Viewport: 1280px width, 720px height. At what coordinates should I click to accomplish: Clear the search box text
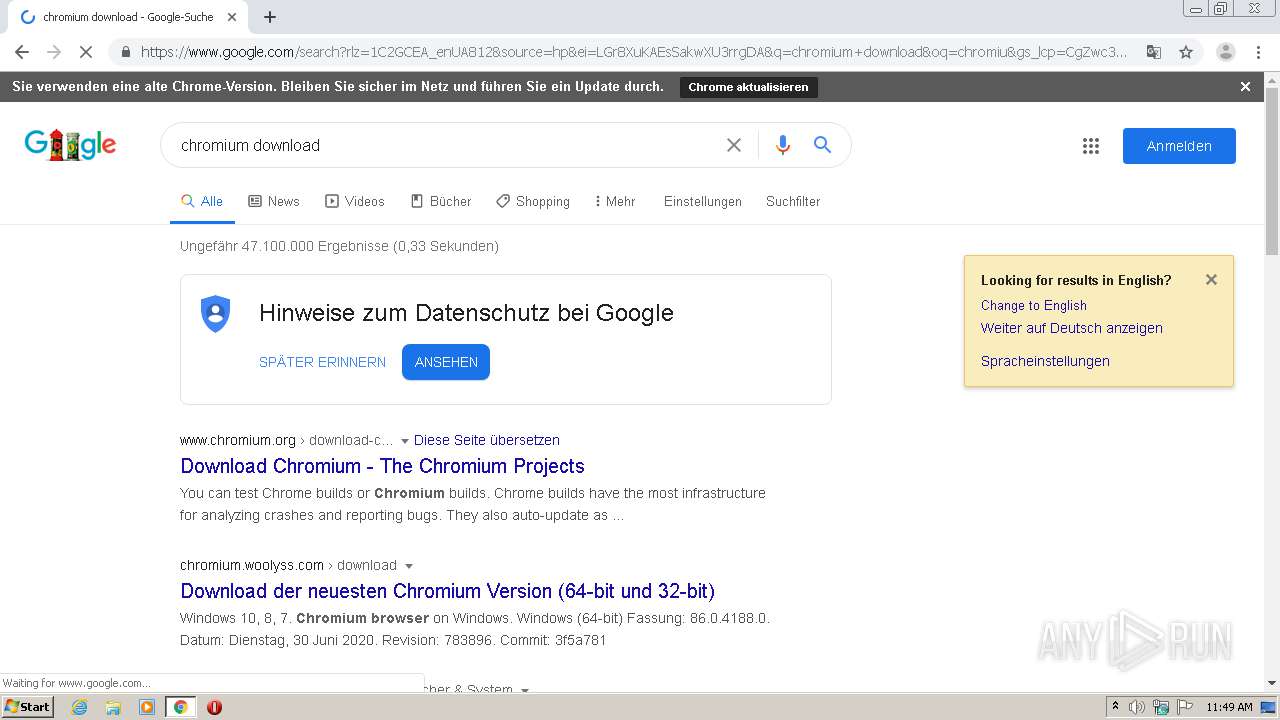[x=734, y=145]
